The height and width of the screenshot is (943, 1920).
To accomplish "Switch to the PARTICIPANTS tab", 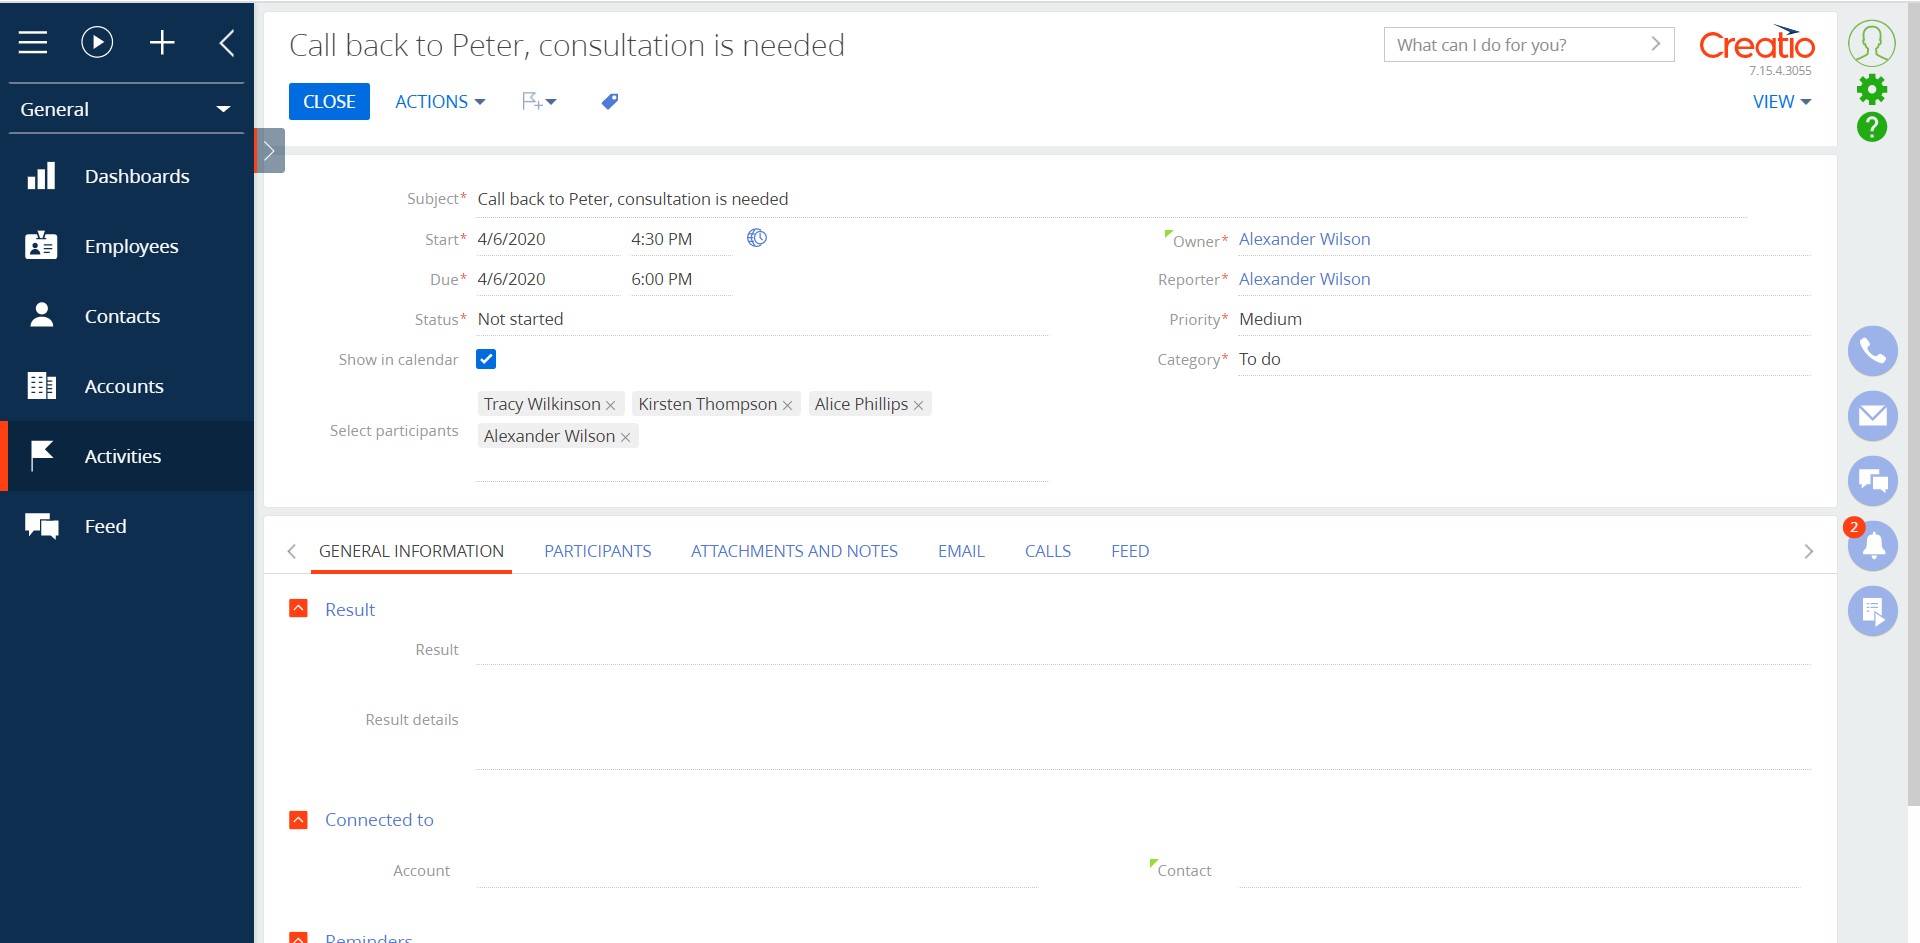I will [597, 551].
